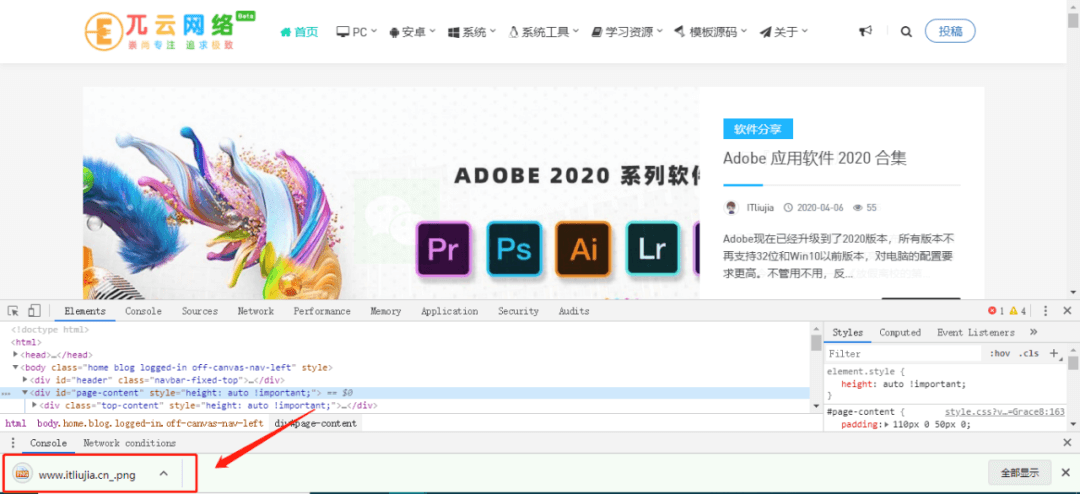This screenshot has height=494, width=1080.
Task: Expand the head element node
Action: (15, 355)
